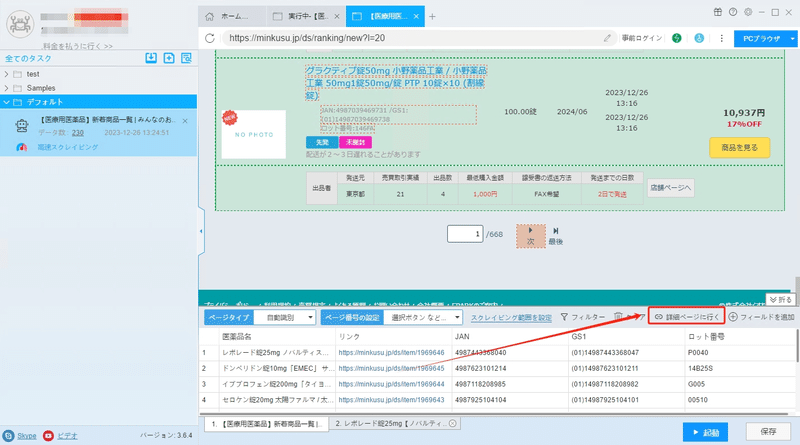Close the 実行中 tab
Screen dimensions: 800x445
[337, 16]
